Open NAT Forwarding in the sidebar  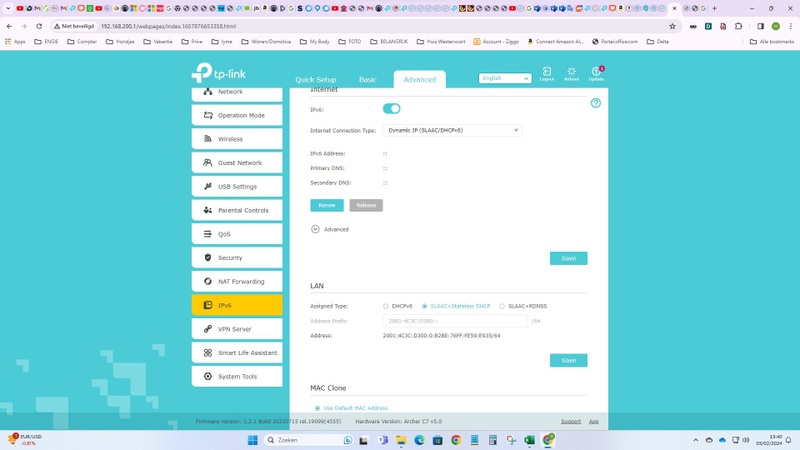(x=237, y=281)
